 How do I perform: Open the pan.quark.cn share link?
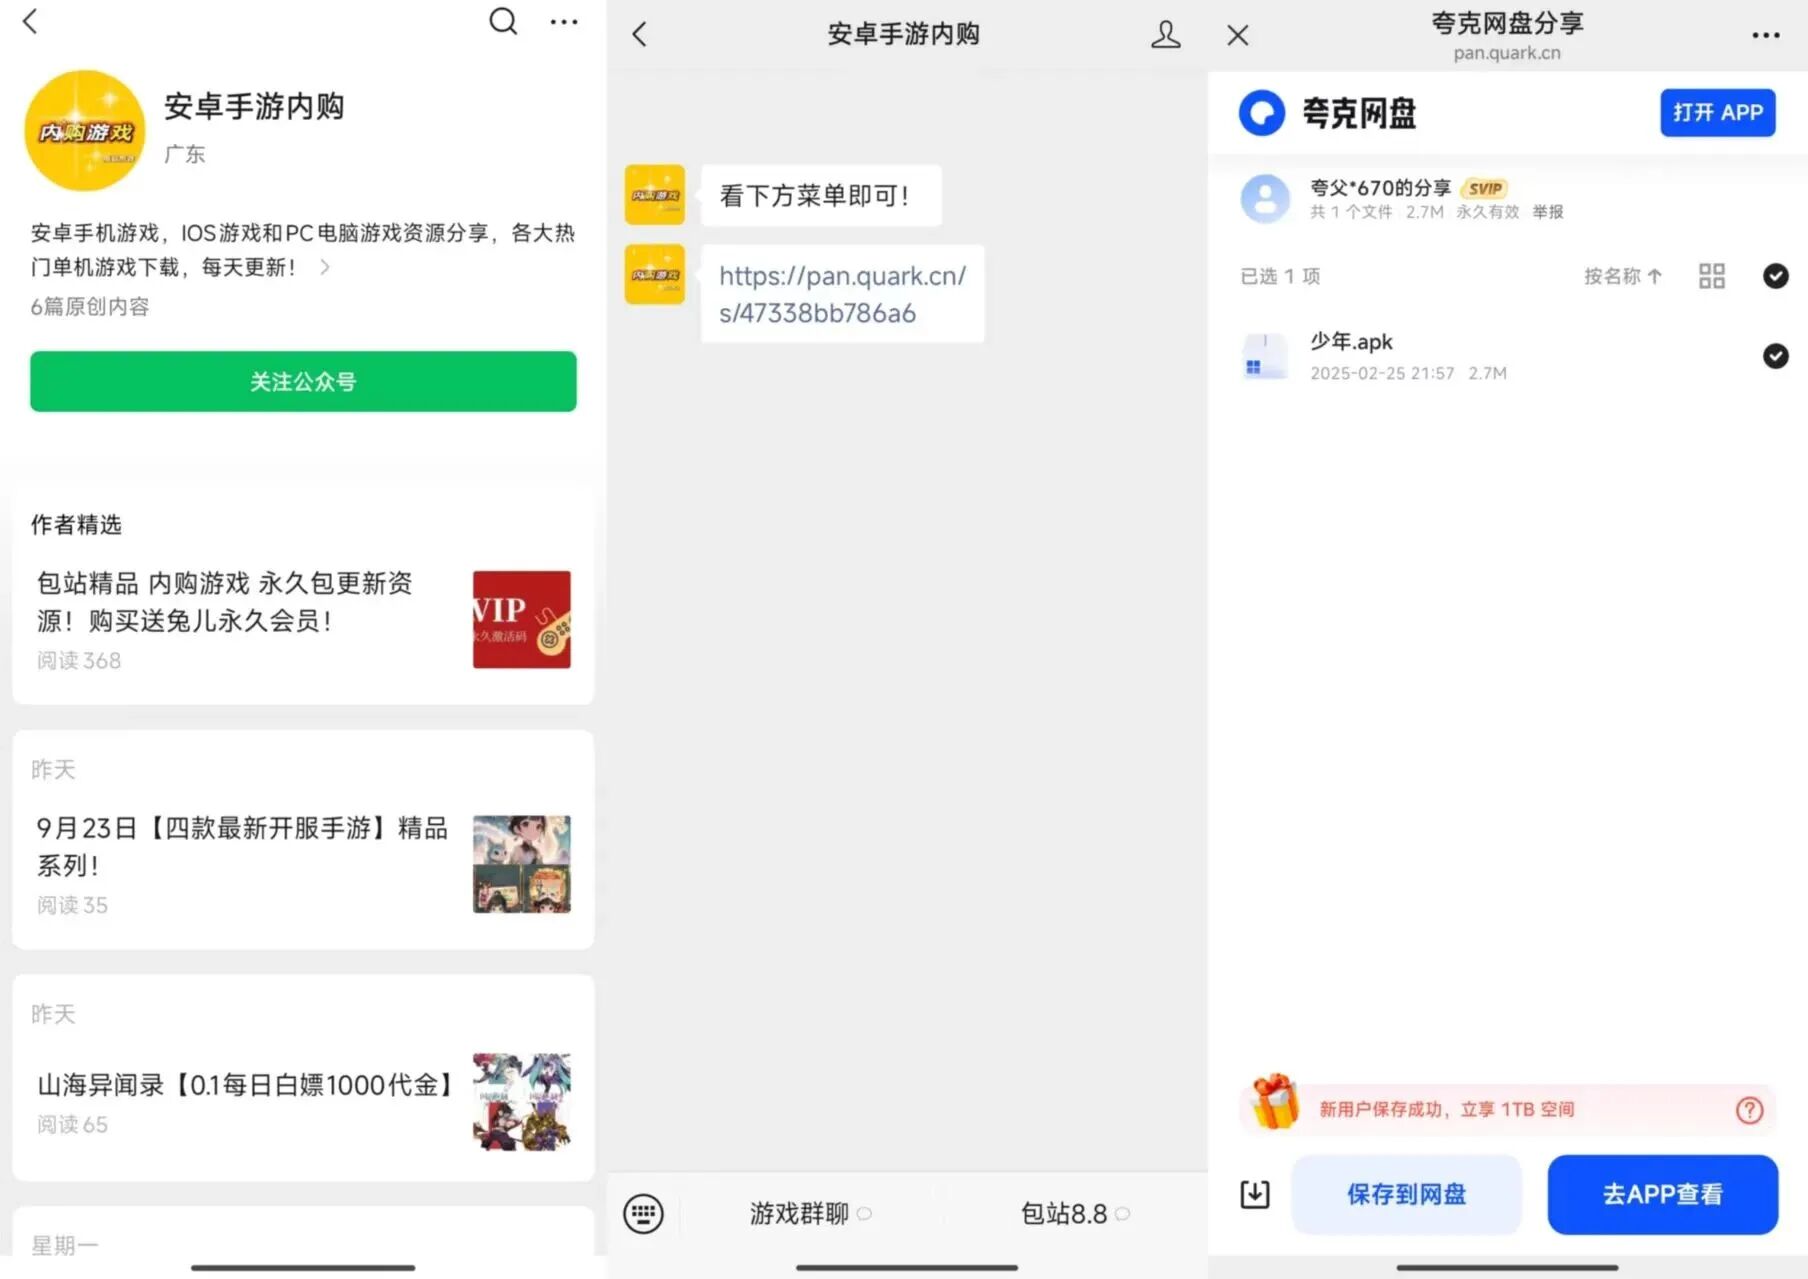click(842, 294)
